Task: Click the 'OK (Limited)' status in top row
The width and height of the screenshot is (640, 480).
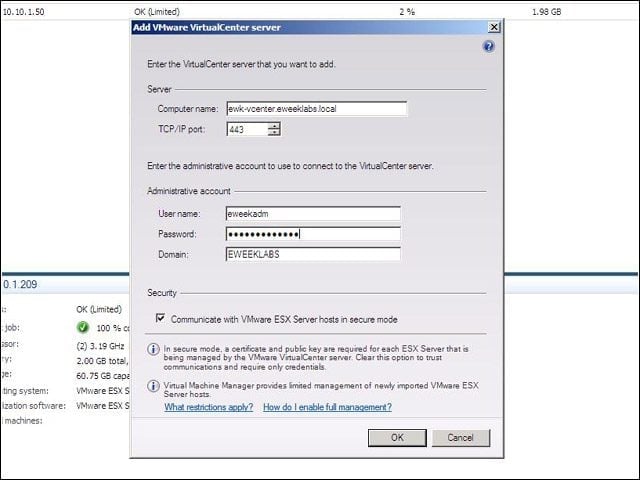Action: pos(157,12)
